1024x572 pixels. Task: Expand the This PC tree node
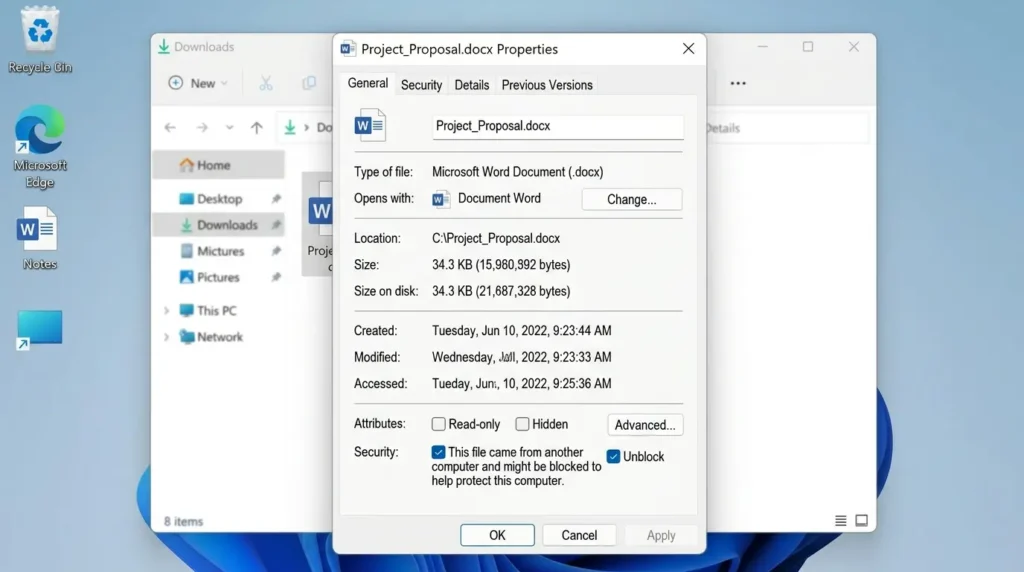coord(167,311)
